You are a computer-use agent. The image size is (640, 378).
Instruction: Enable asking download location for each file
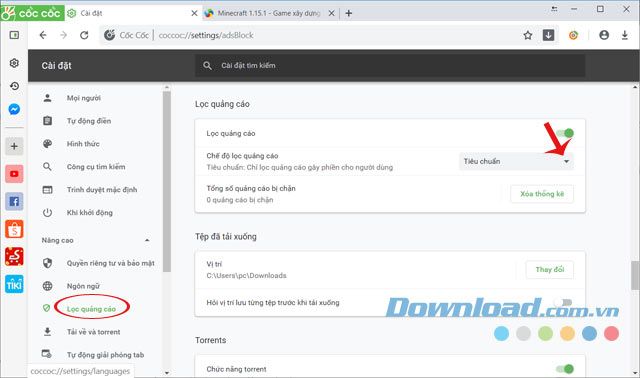tap(564, 302)
